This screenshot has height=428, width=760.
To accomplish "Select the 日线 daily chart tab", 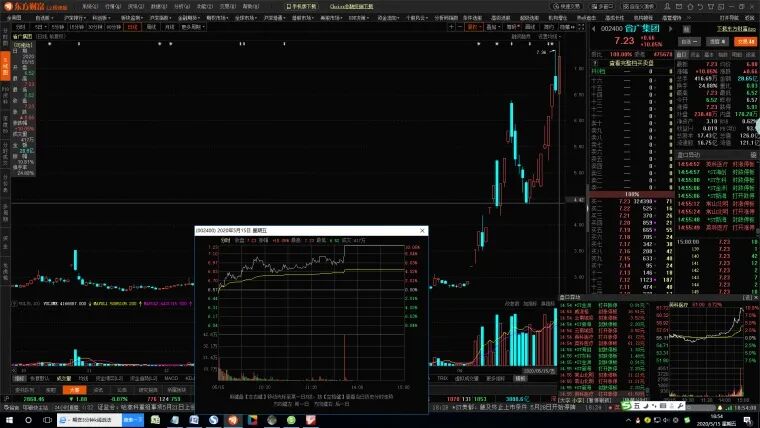I will click(132, 27).
